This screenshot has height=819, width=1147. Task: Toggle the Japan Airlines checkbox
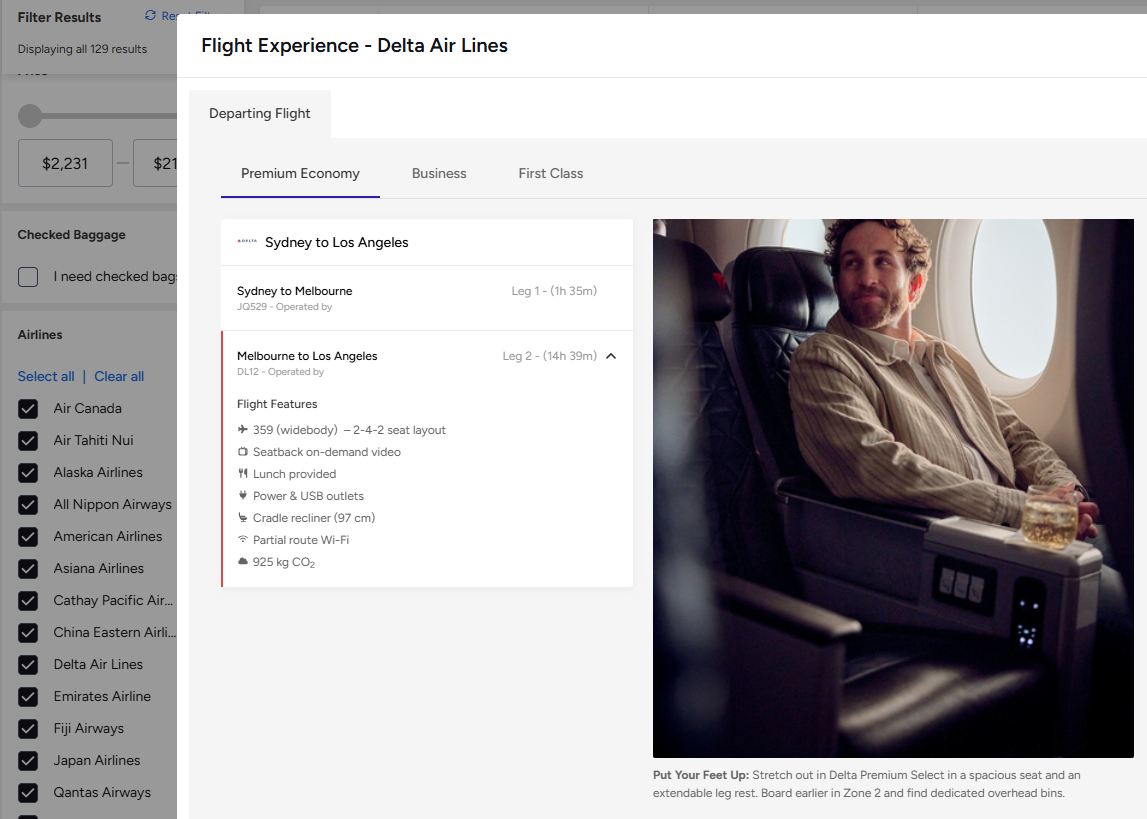coord(28,760)
